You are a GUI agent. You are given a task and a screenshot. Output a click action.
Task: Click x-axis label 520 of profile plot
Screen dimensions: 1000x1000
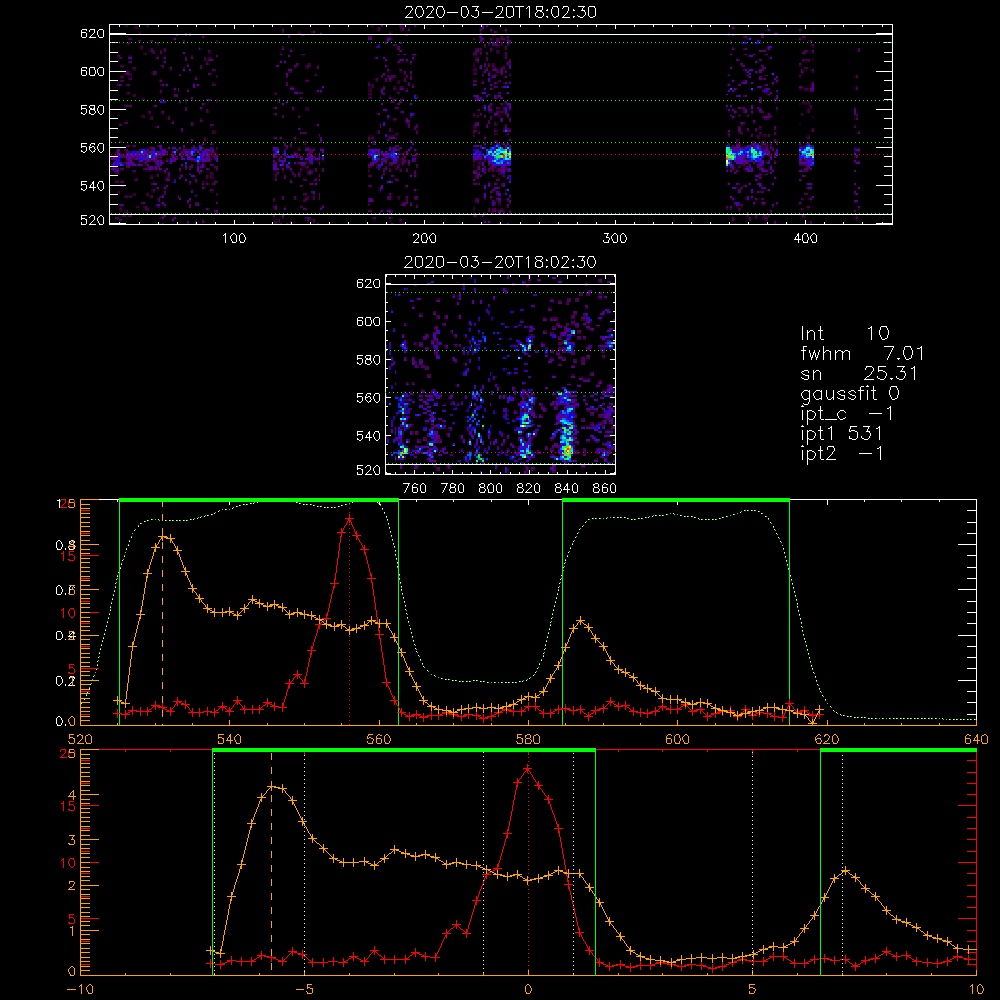coord(80,739)
